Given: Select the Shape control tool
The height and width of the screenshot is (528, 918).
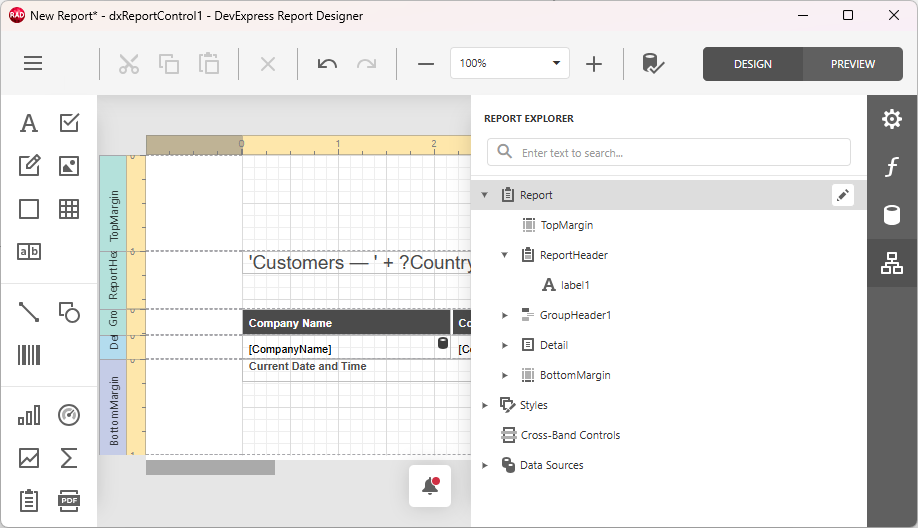Looking at the screenshot, I should (x=69, y=312).
